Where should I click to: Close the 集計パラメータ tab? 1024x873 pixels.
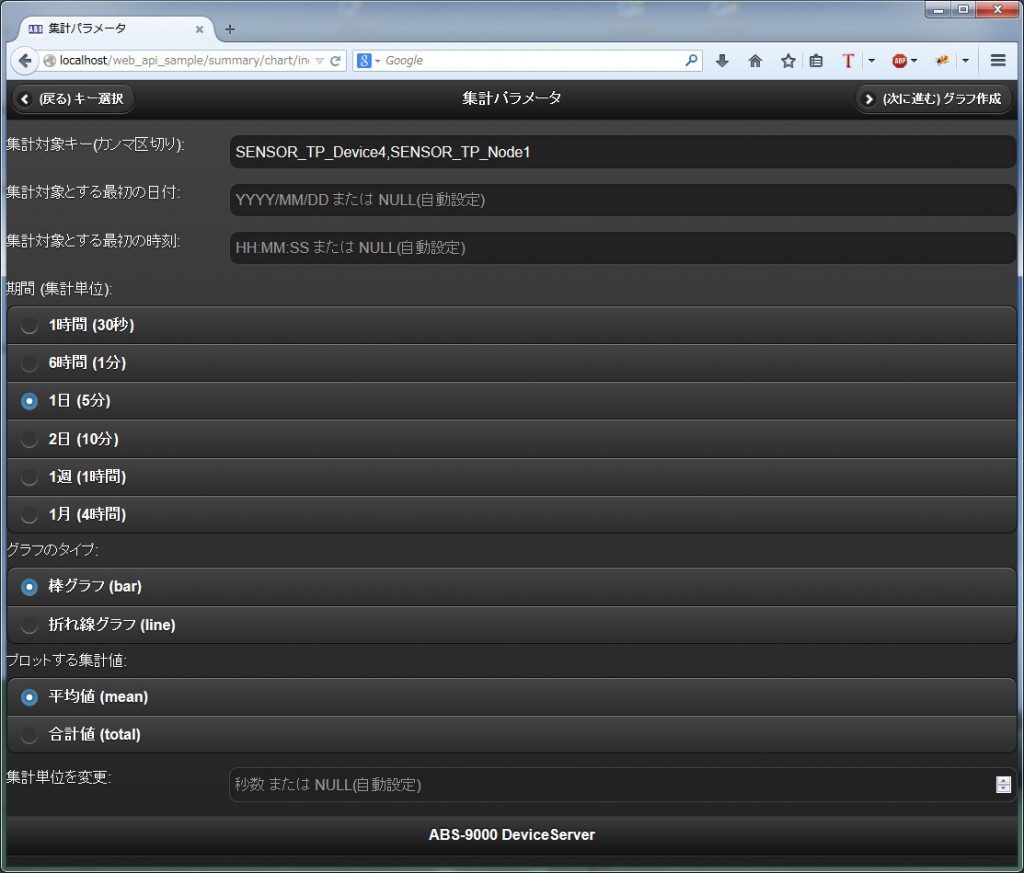[x=200, y=29]
